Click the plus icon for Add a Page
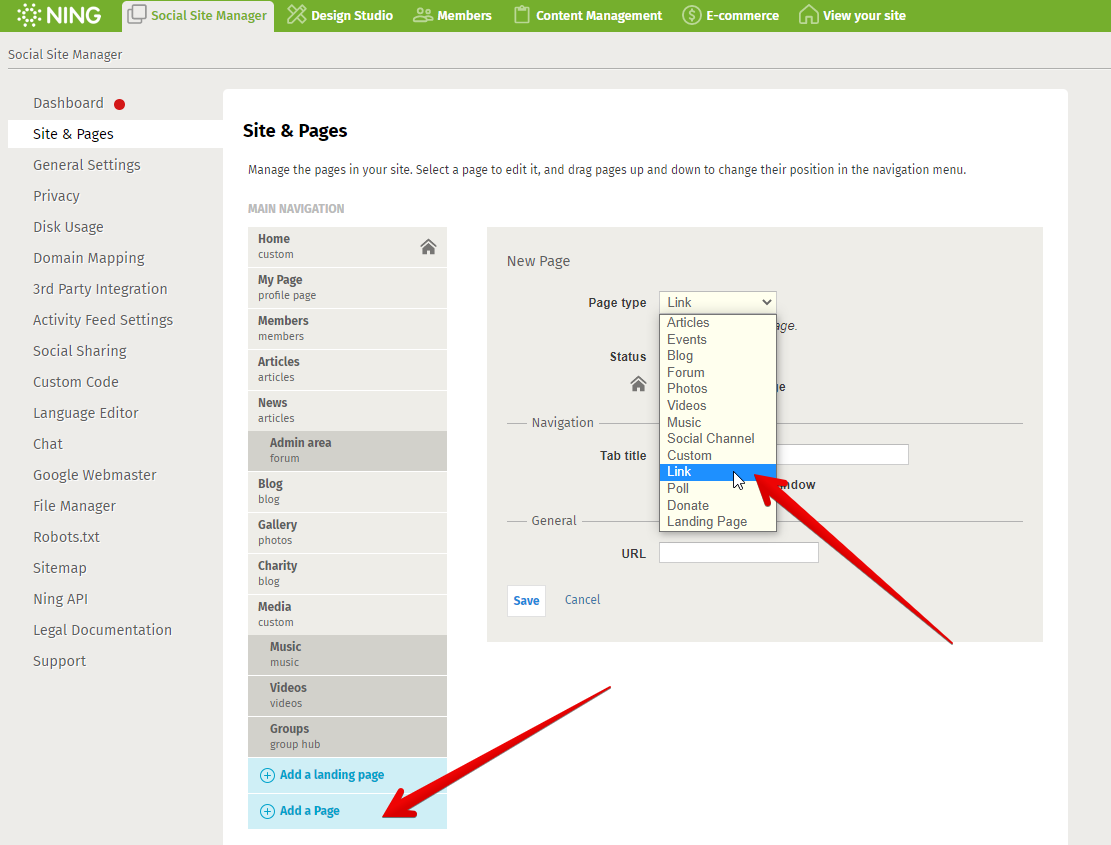 click(267, 812)
